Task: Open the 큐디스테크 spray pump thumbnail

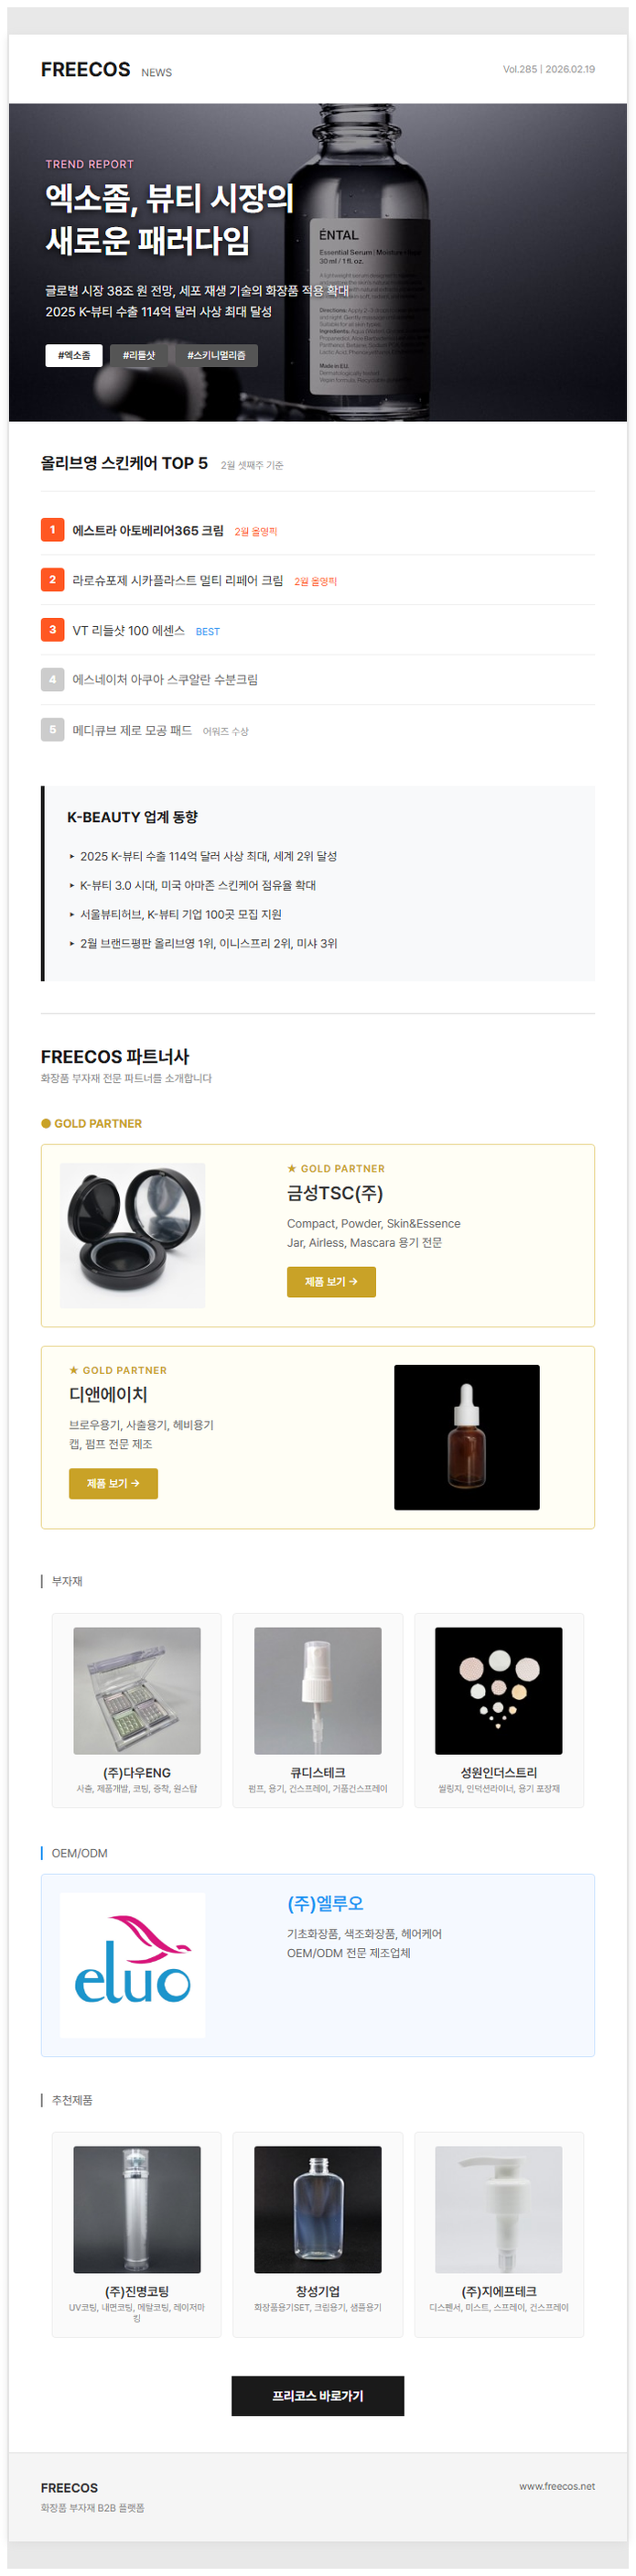Action: 318,1691
